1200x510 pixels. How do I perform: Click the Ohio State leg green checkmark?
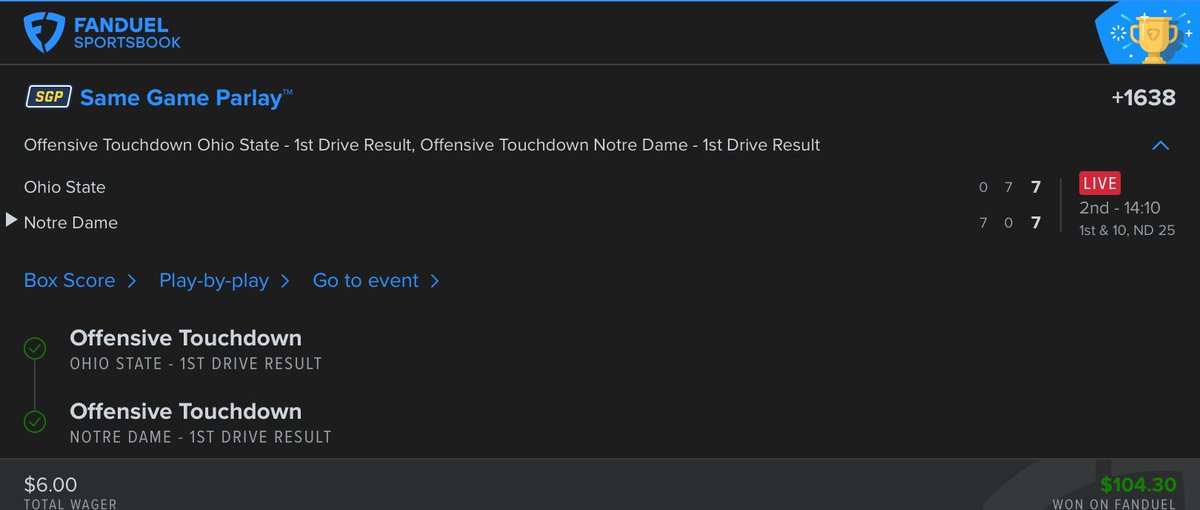[x=35, y=349]
